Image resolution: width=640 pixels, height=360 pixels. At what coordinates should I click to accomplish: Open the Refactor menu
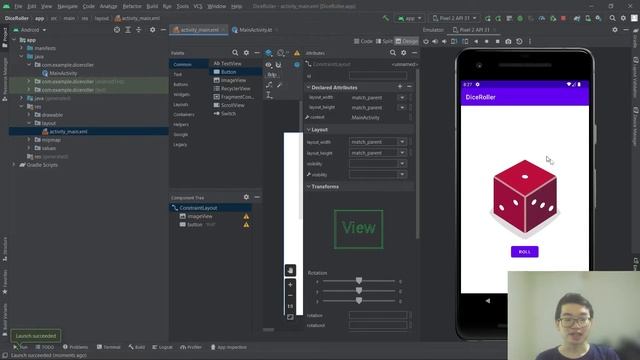click(132, 7)
